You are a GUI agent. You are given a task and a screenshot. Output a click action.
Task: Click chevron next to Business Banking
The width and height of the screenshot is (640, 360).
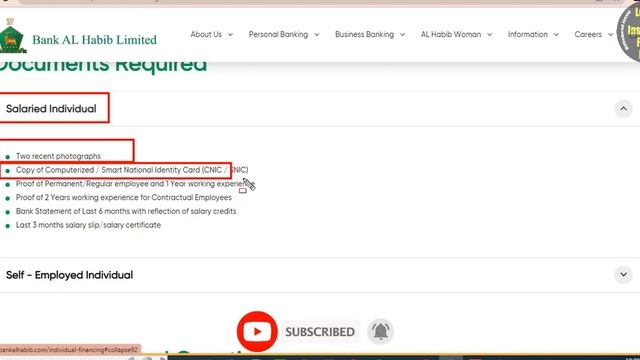click(402, 35)
